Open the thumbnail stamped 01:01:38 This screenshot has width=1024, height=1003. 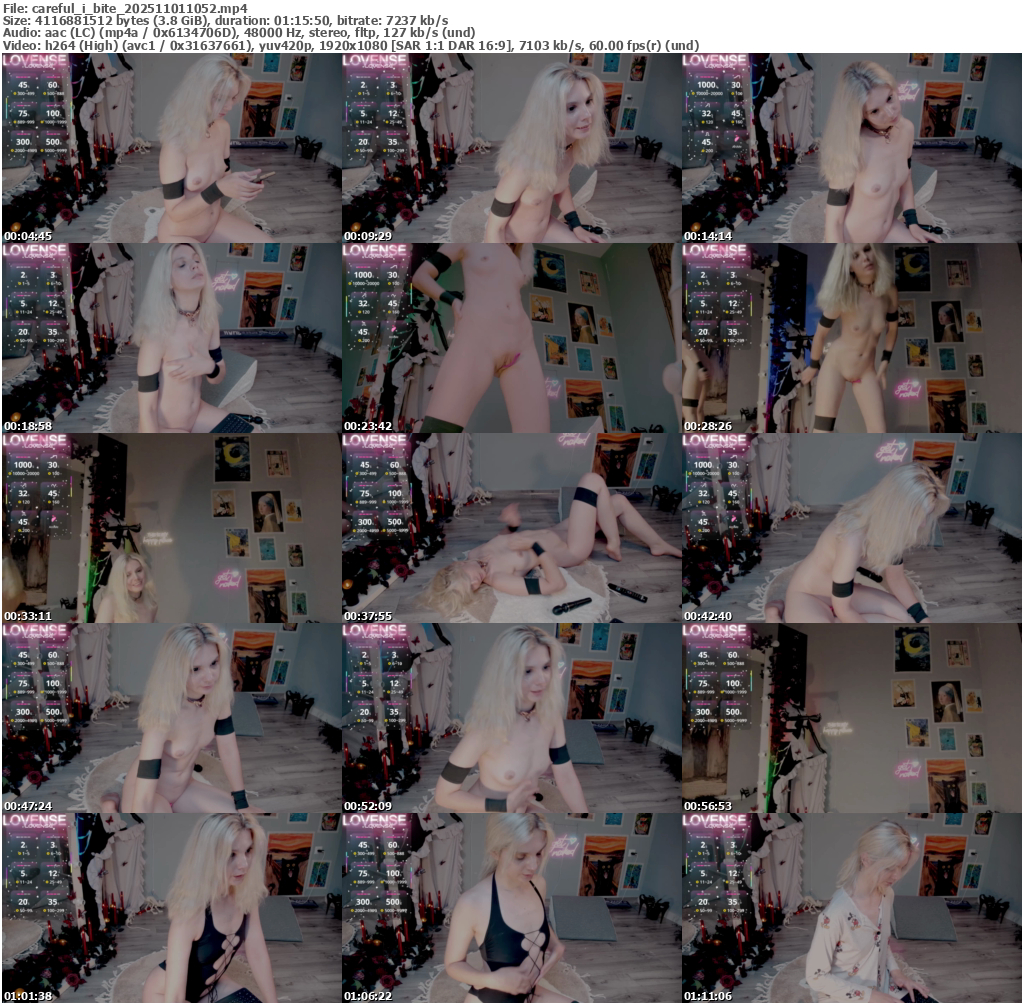(172, 908)
